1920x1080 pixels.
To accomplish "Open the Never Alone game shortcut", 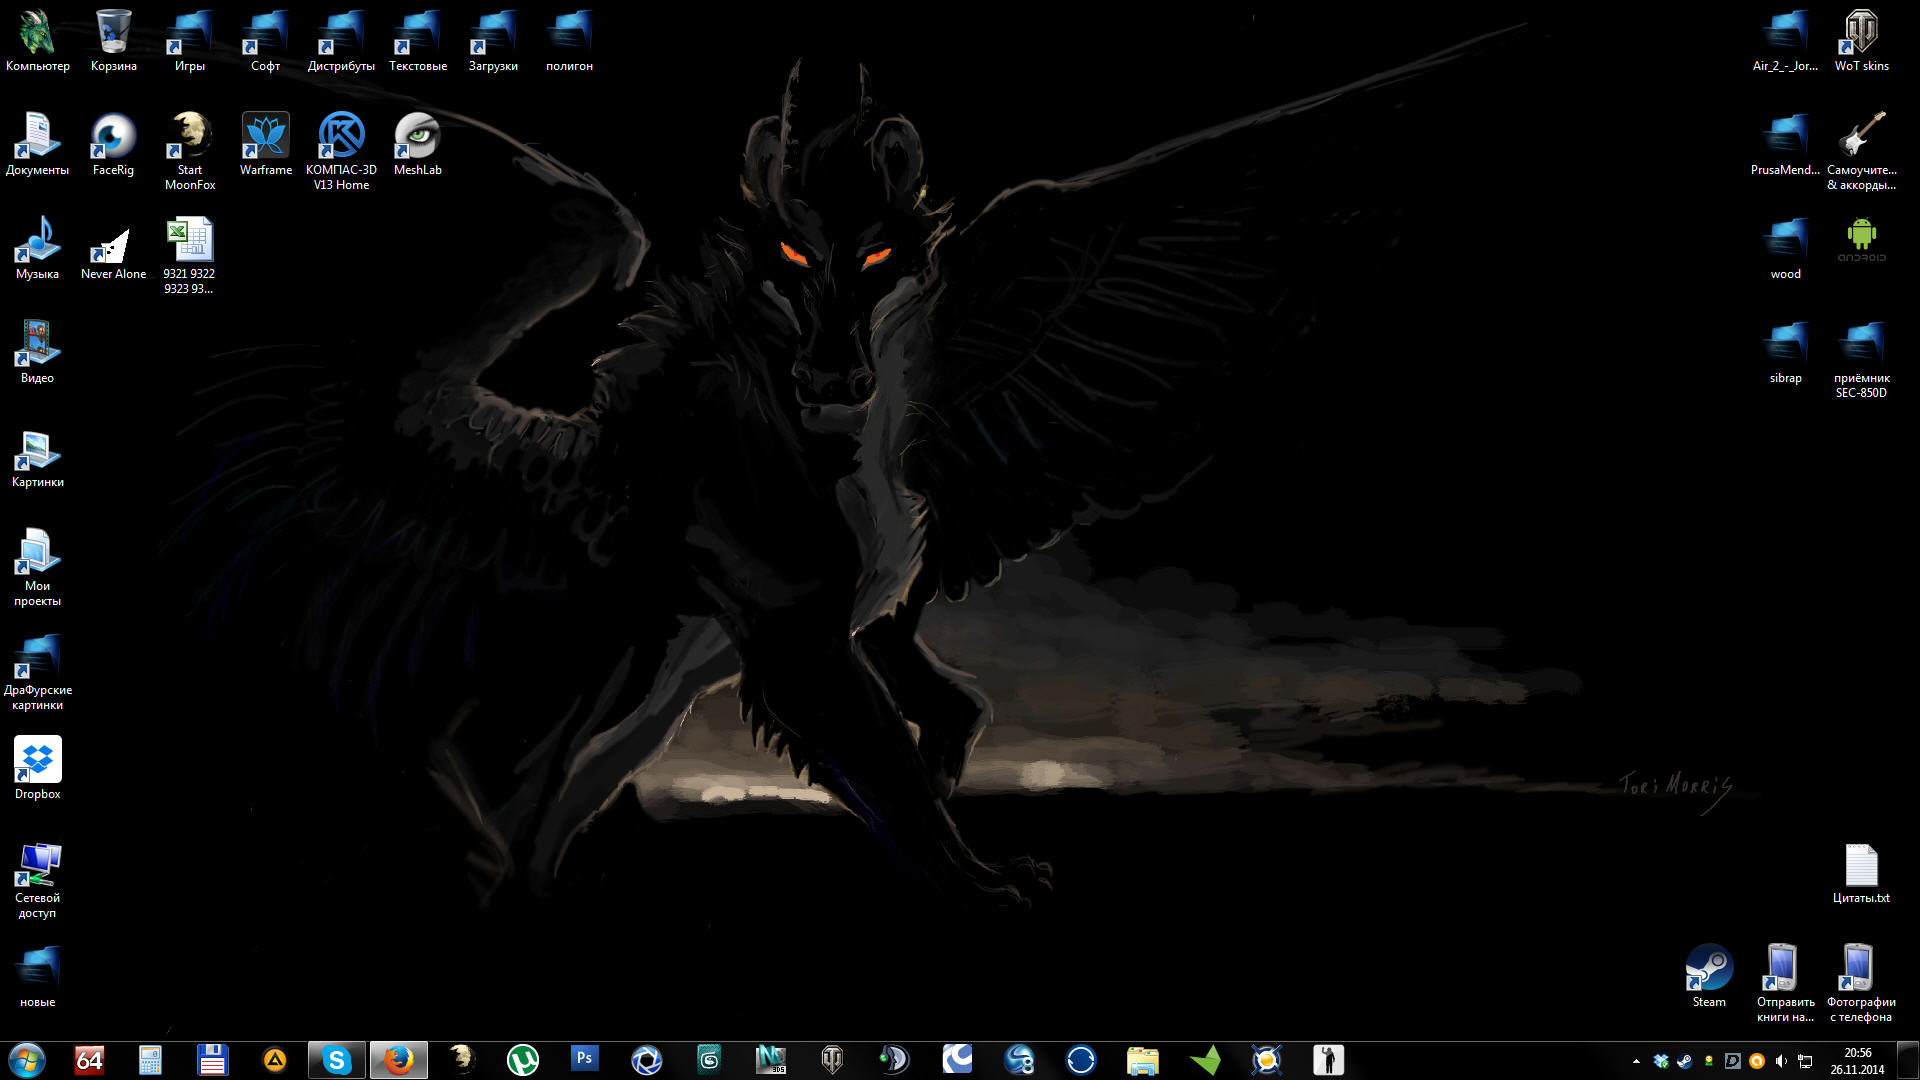I will pos(113,242).
